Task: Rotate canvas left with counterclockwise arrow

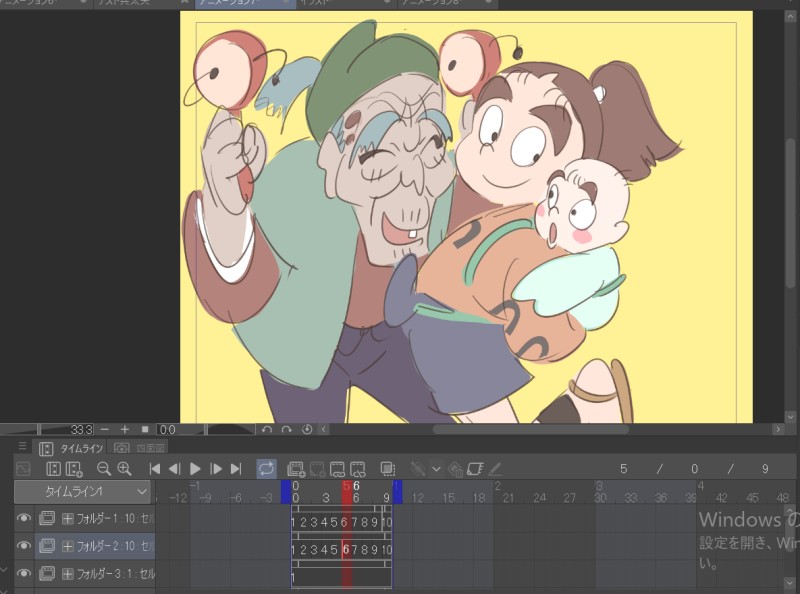Action: pyautogui.click(x=266, y=430)
